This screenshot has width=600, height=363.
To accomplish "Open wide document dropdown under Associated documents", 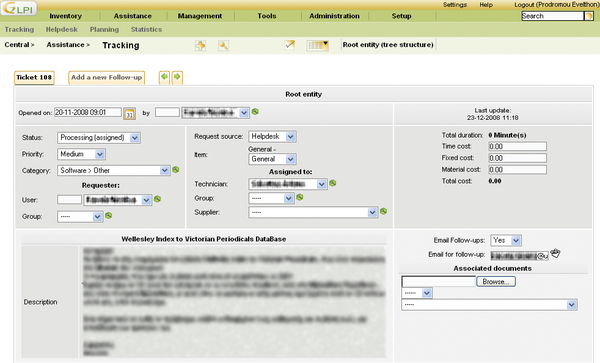I will tap(489, 305).
